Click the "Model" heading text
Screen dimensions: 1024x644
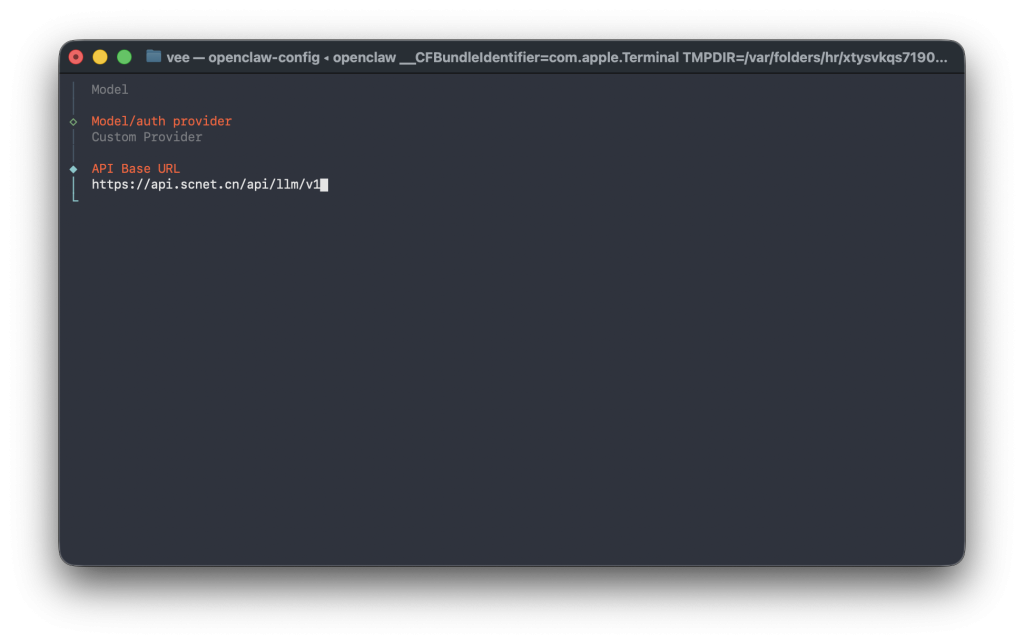(x=110, y=90)
